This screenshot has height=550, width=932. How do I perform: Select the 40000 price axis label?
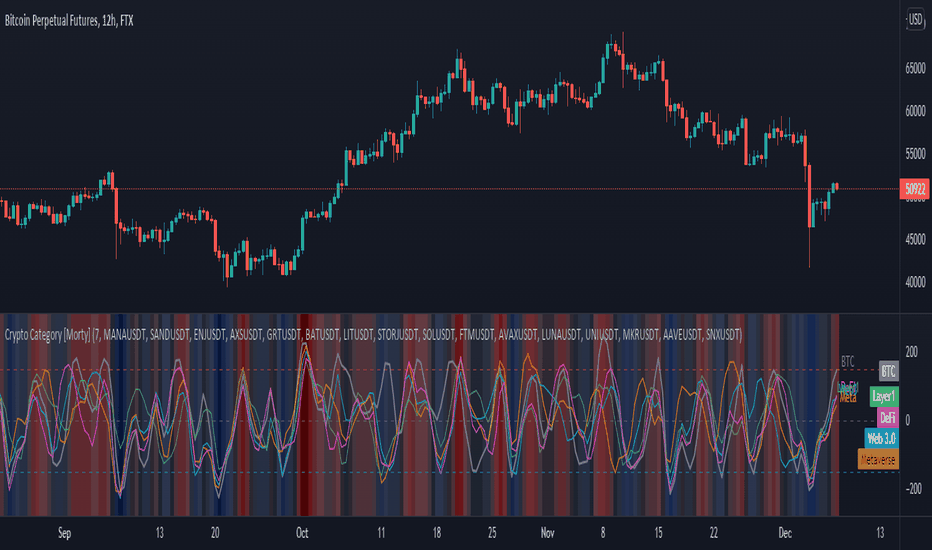[x=915, y=282]
